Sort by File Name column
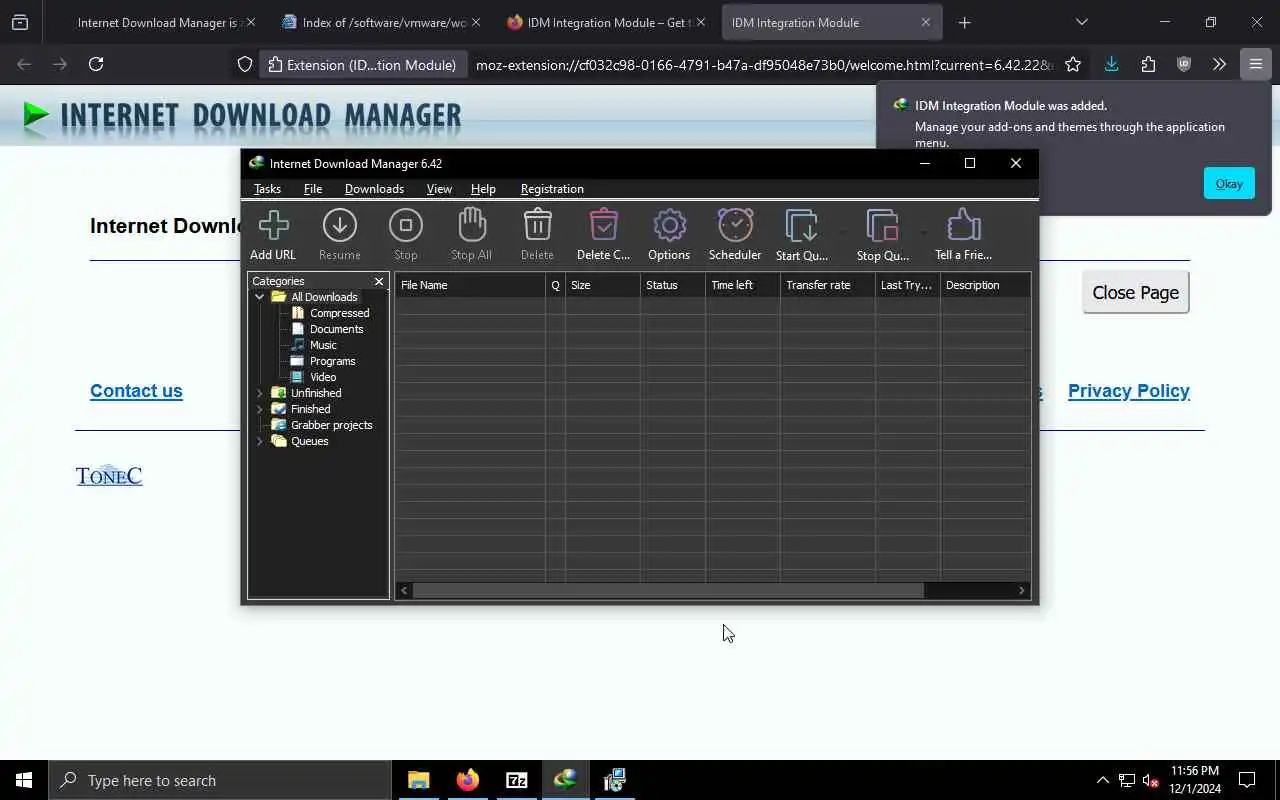Viewport: 1280px width, 800px height. pyautogui.click(x=470, y=285)
